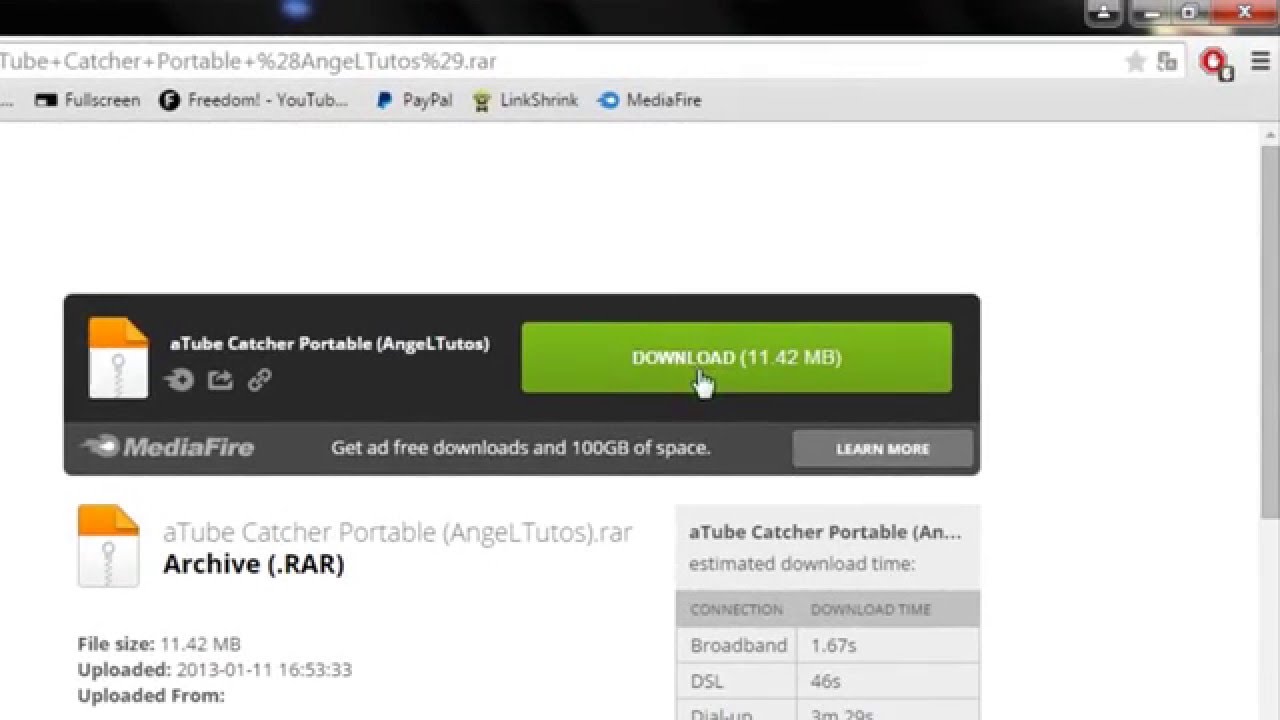Click the copy link chain icon
Screen dimensions: 1280x720
pos(260,380)
